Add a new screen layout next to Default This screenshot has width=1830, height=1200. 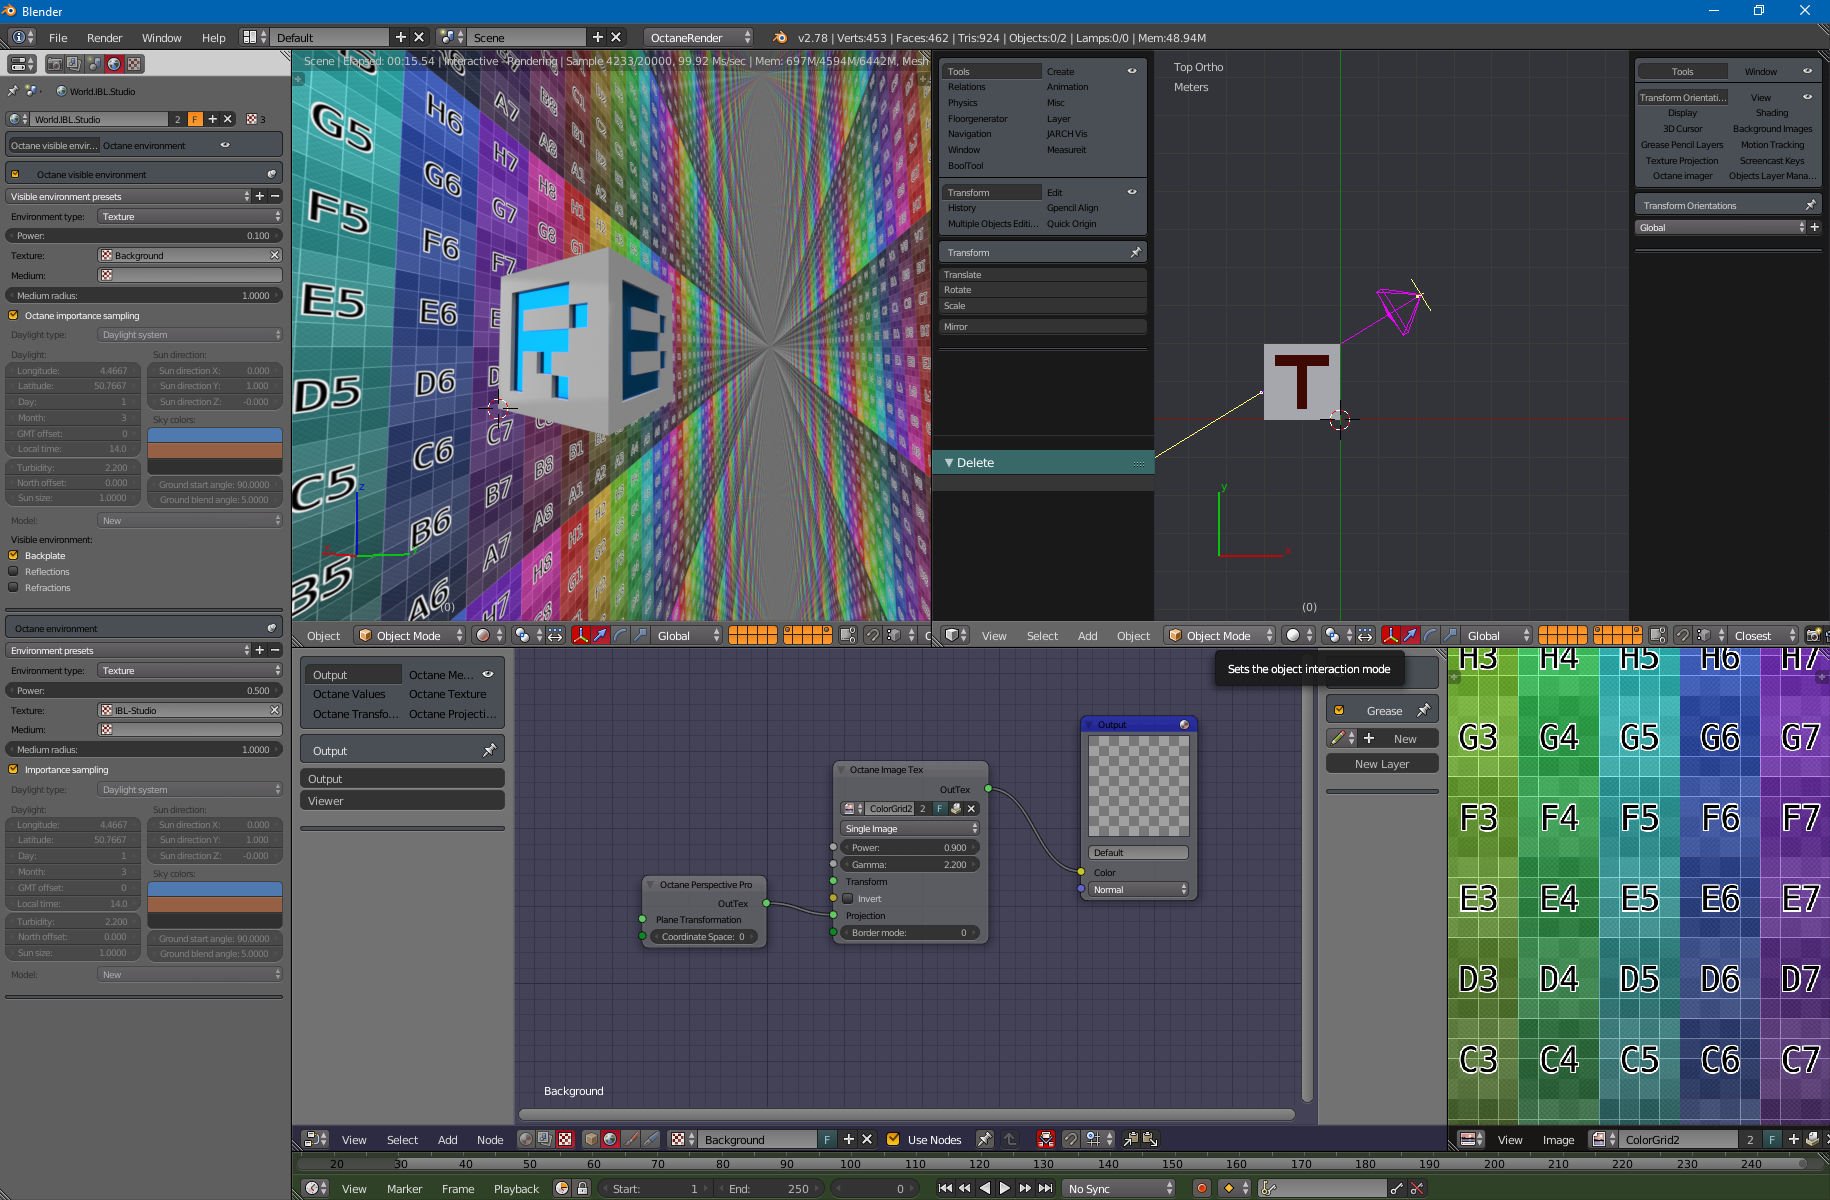pos(401,38)
